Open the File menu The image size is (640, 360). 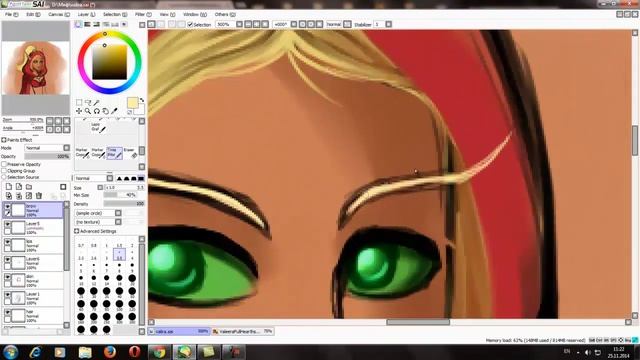[11, 14]
